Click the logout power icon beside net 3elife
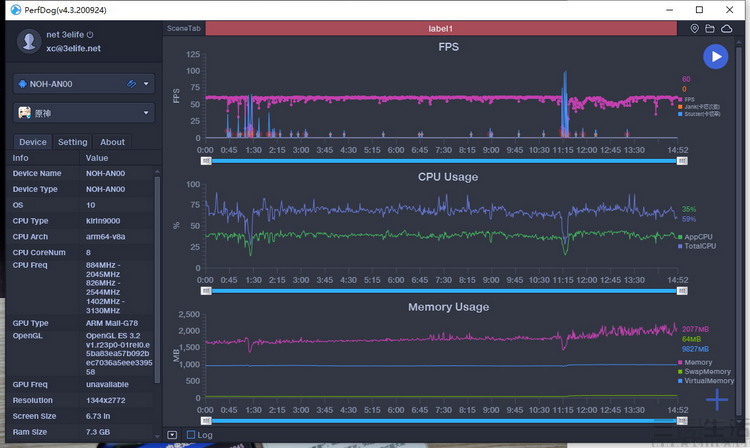This screenshot has height=448, width=750. pos(90,34)
